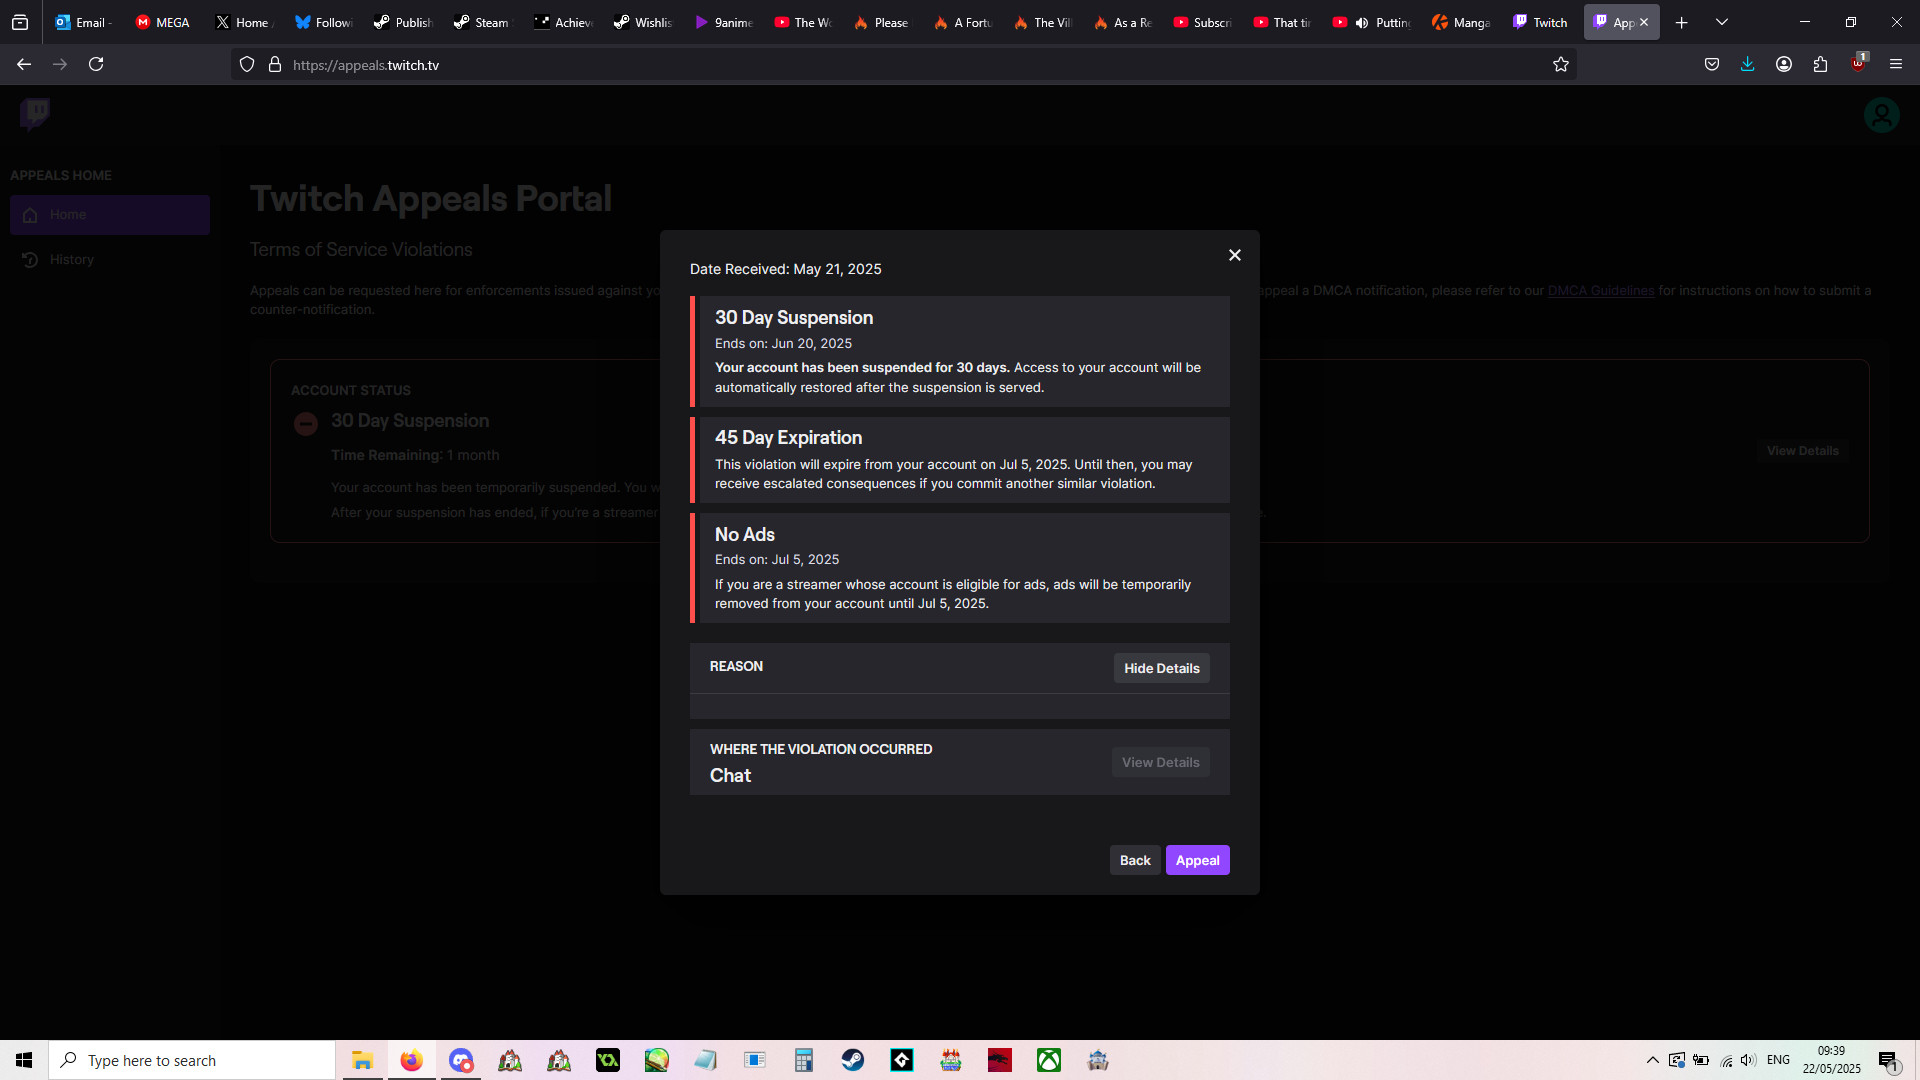
Task: Select Home in the Appeals sidebar
Action: tap(110, 215)
